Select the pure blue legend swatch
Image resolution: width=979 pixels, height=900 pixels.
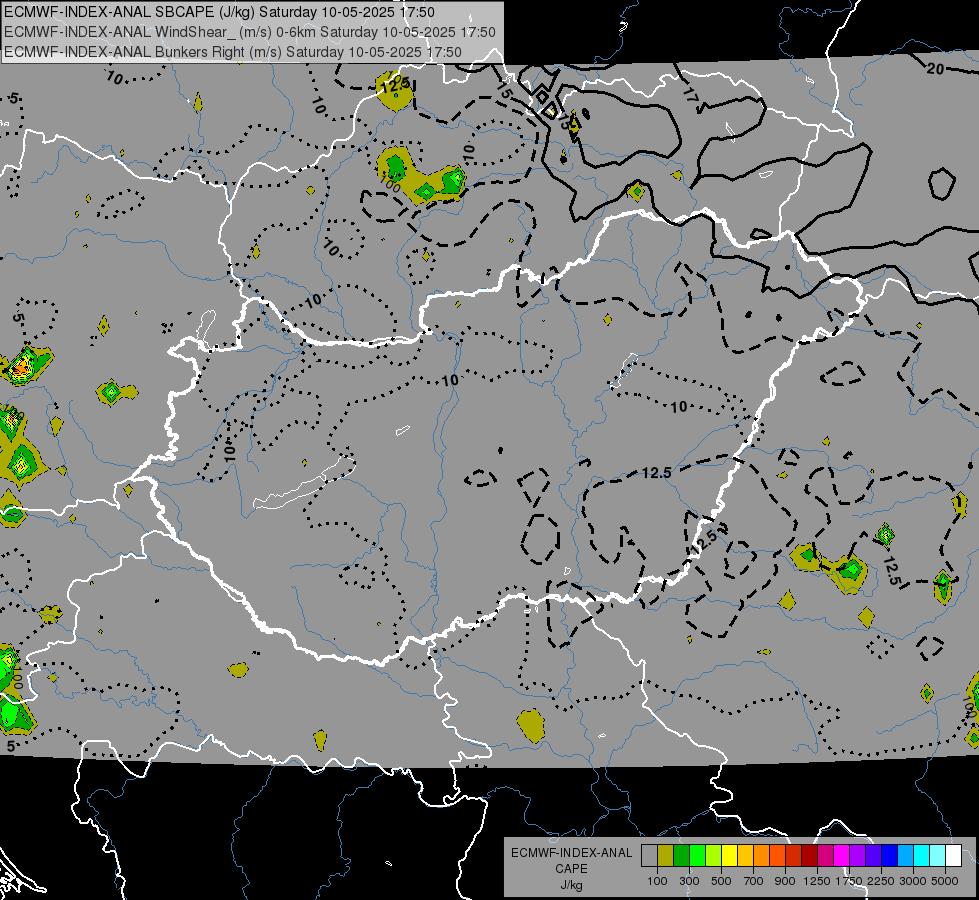(889, 856)
